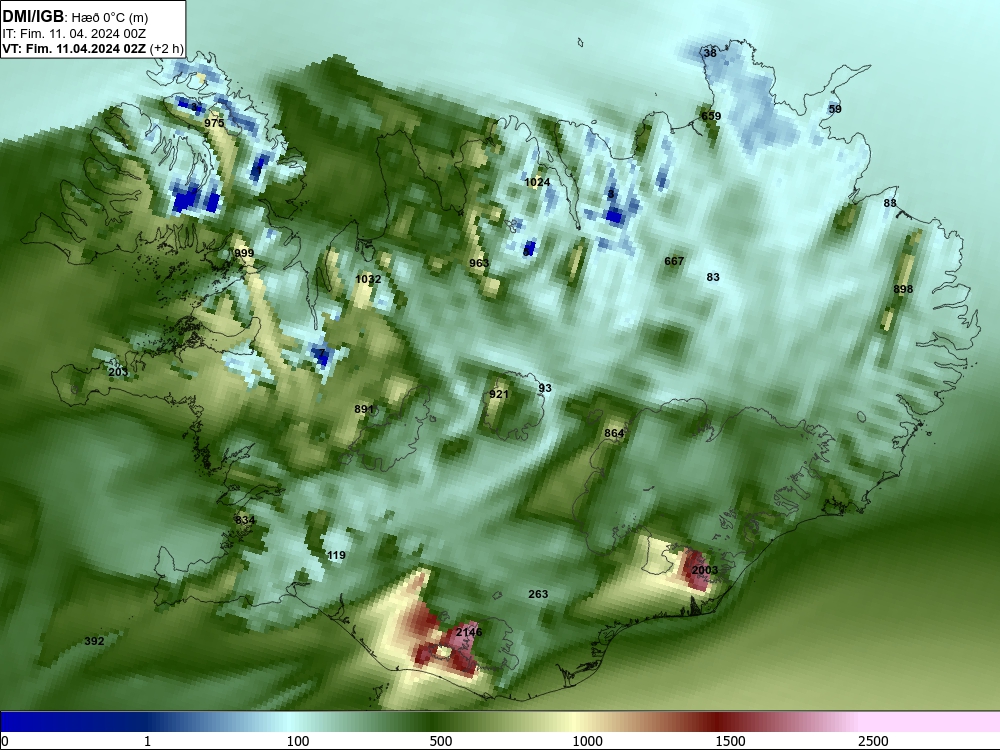Select the 59 value on the map
Screen dimensions: 1000x750
pos(835,109)
